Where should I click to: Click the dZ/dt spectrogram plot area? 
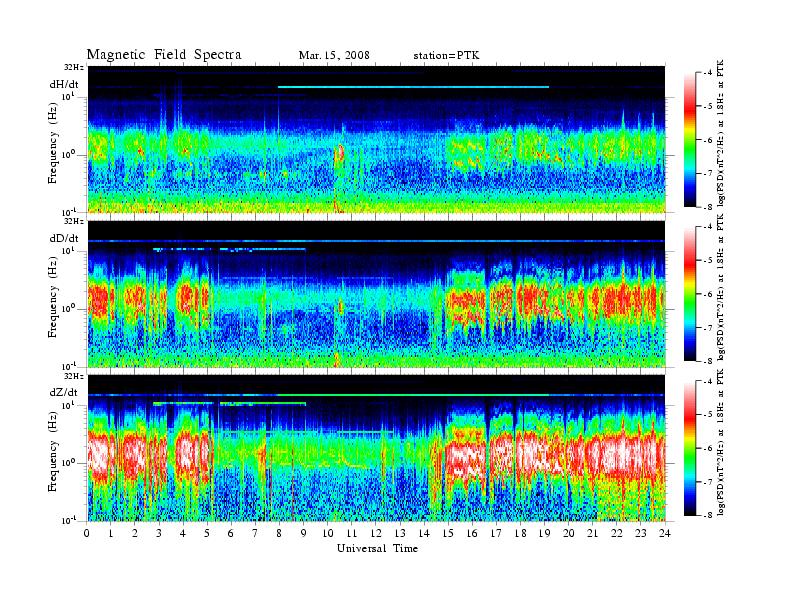pyautogui.click(x=377, y=448)
